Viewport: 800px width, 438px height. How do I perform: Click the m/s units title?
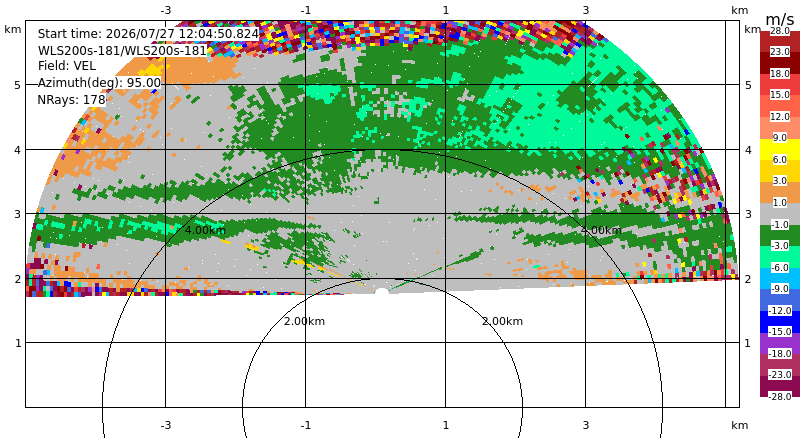point(780,19)
